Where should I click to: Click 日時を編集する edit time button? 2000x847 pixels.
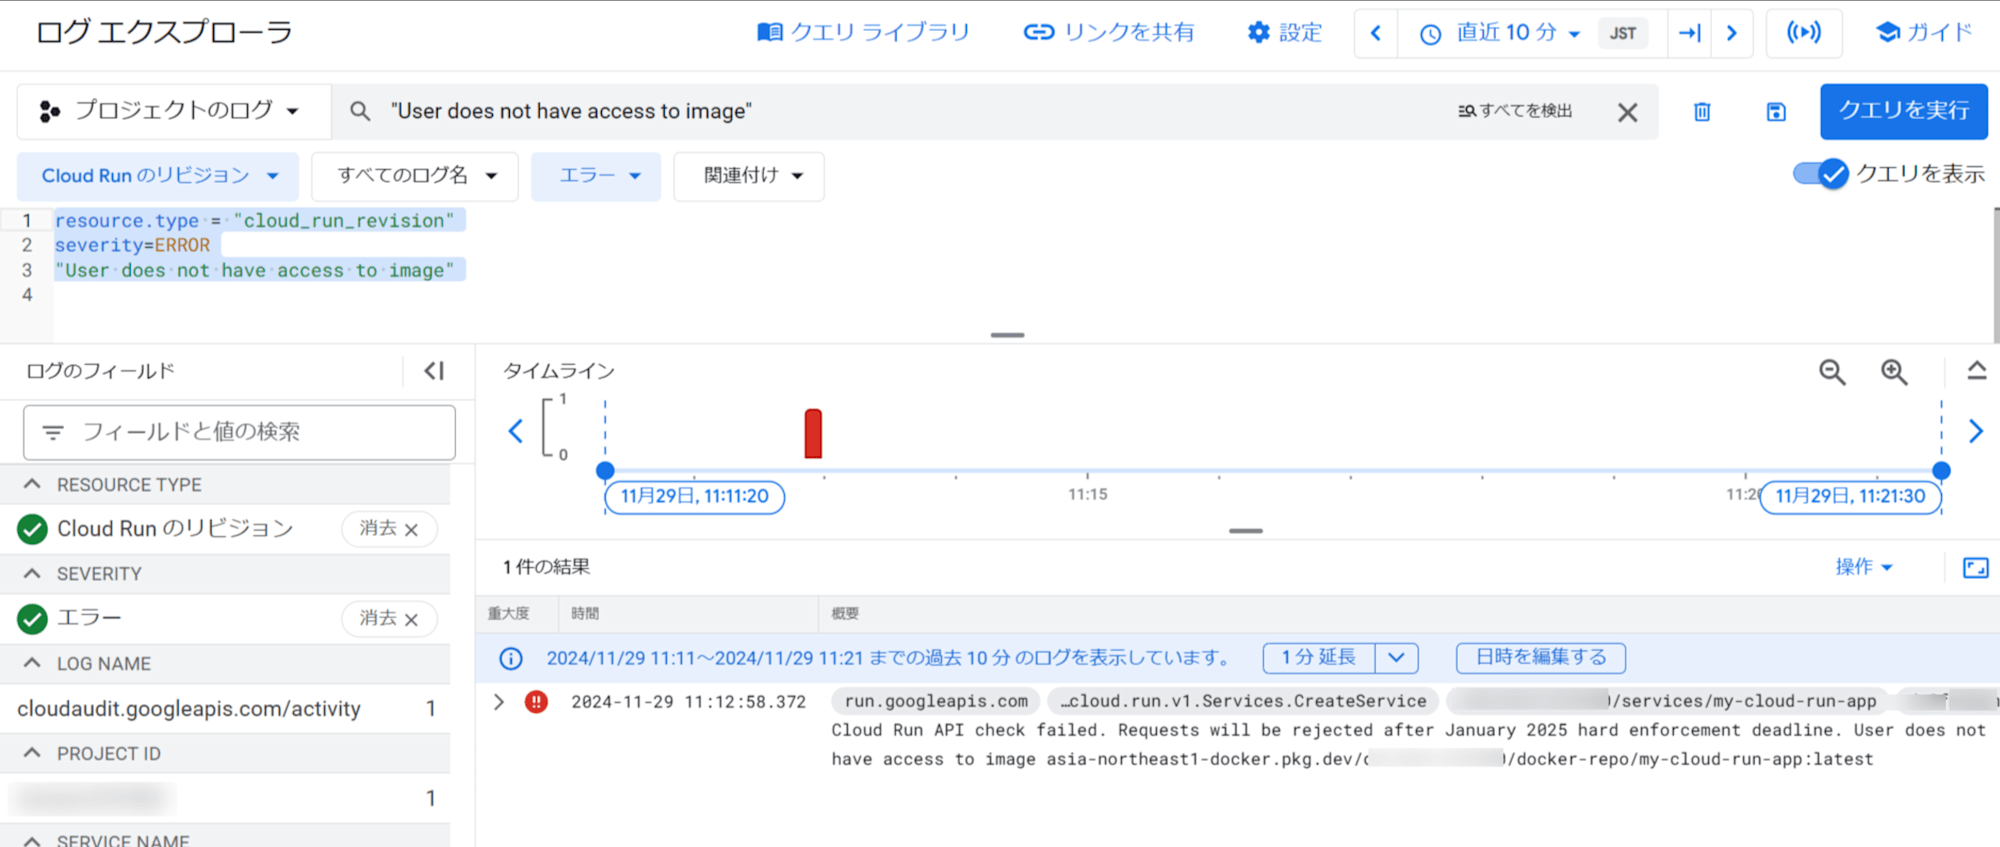[1541, 657]
